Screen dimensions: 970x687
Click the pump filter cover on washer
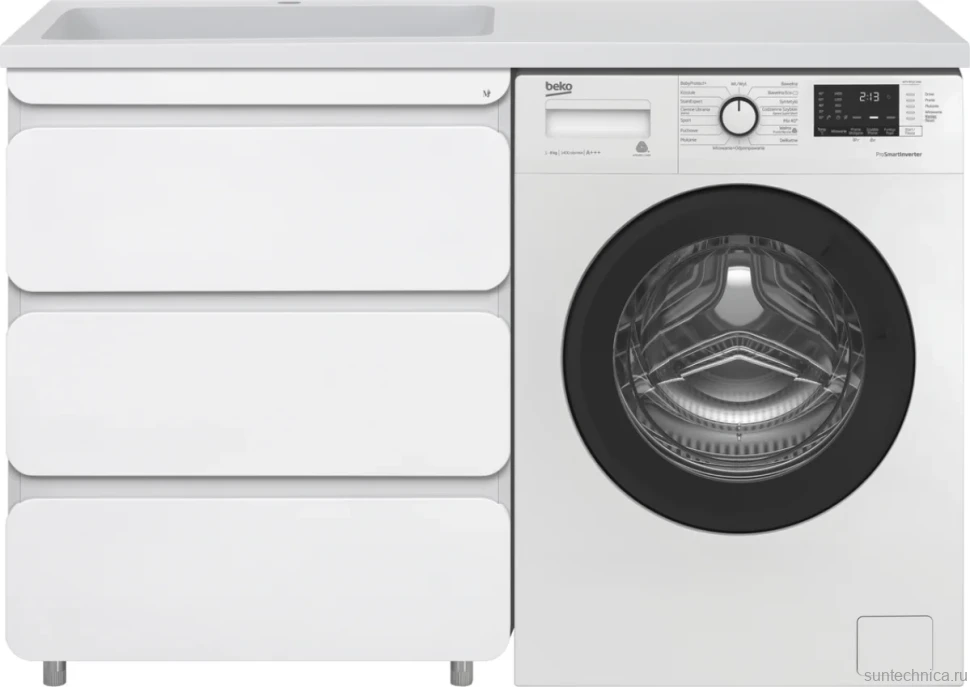(x=895, y=645)
